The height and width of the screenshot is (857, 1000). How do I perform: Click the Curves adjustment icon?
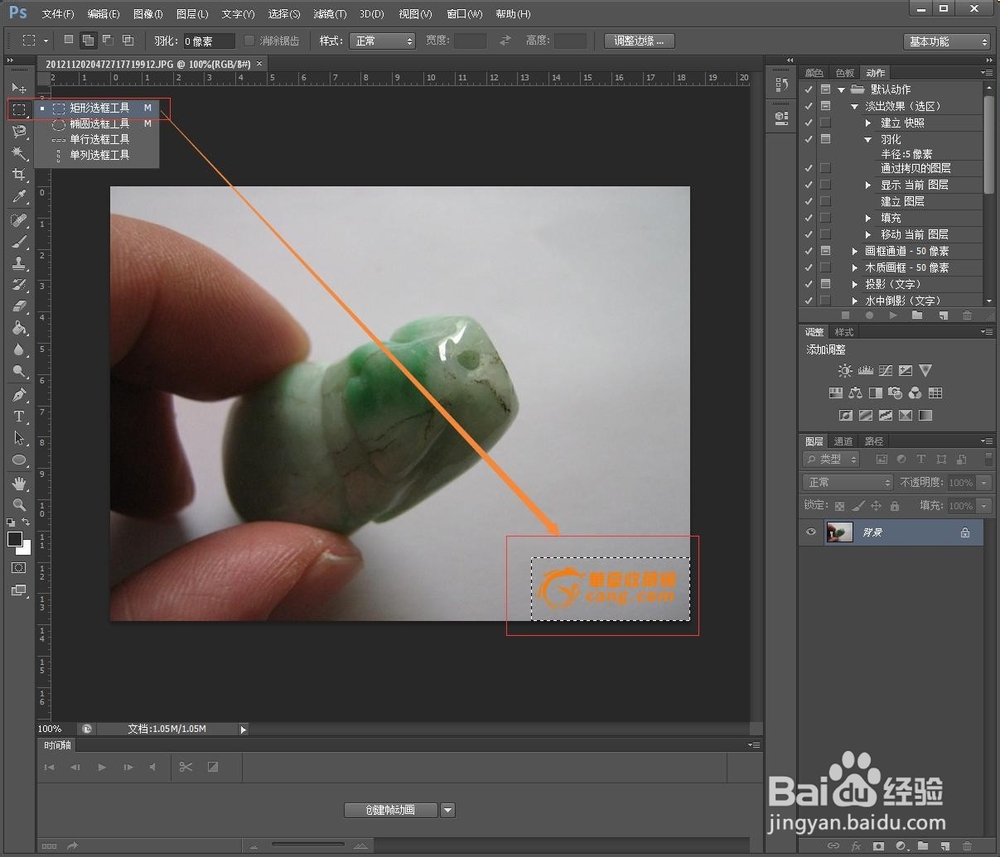tap(885, 370)
